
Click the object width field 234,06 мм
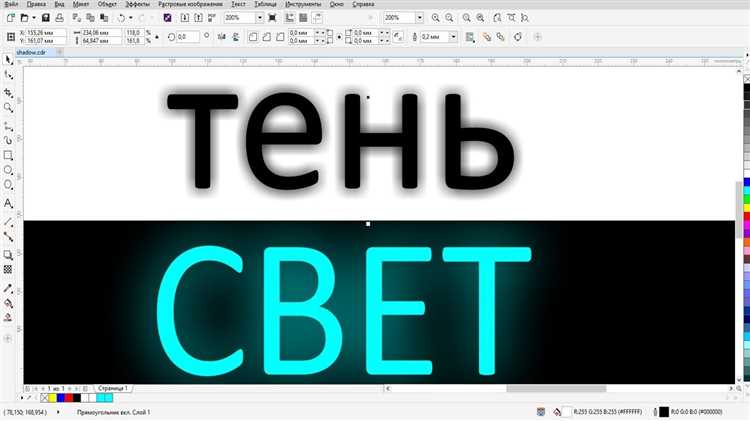100,33
